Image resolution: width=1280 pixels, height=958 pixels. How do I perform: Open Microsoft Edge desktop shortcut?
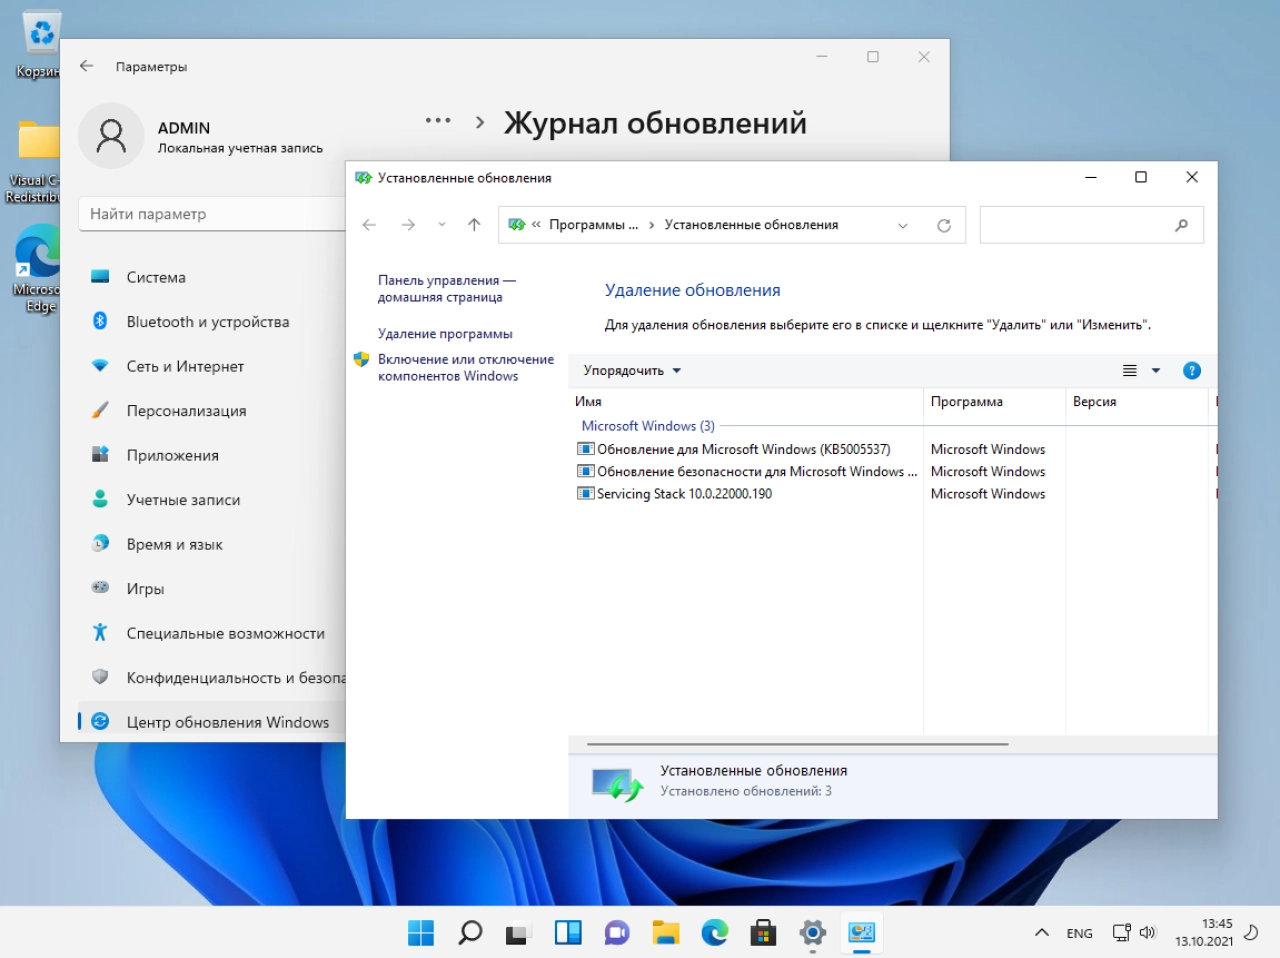pos(37,268)
